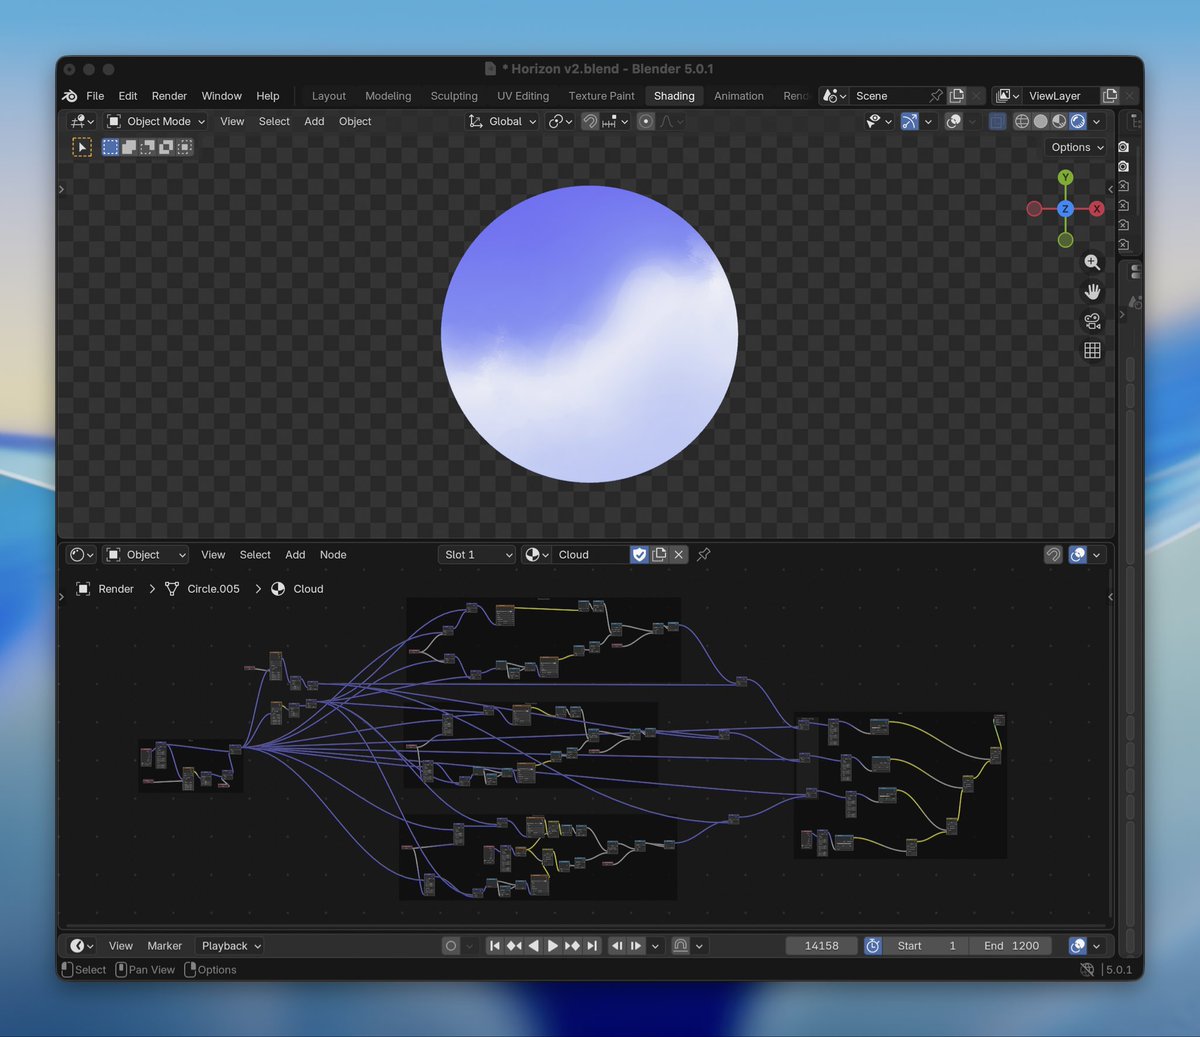The image size is (1200, 1037).
Task: Click Circle.005 in breadcrumb path
Action: click(x=213, y=589)
